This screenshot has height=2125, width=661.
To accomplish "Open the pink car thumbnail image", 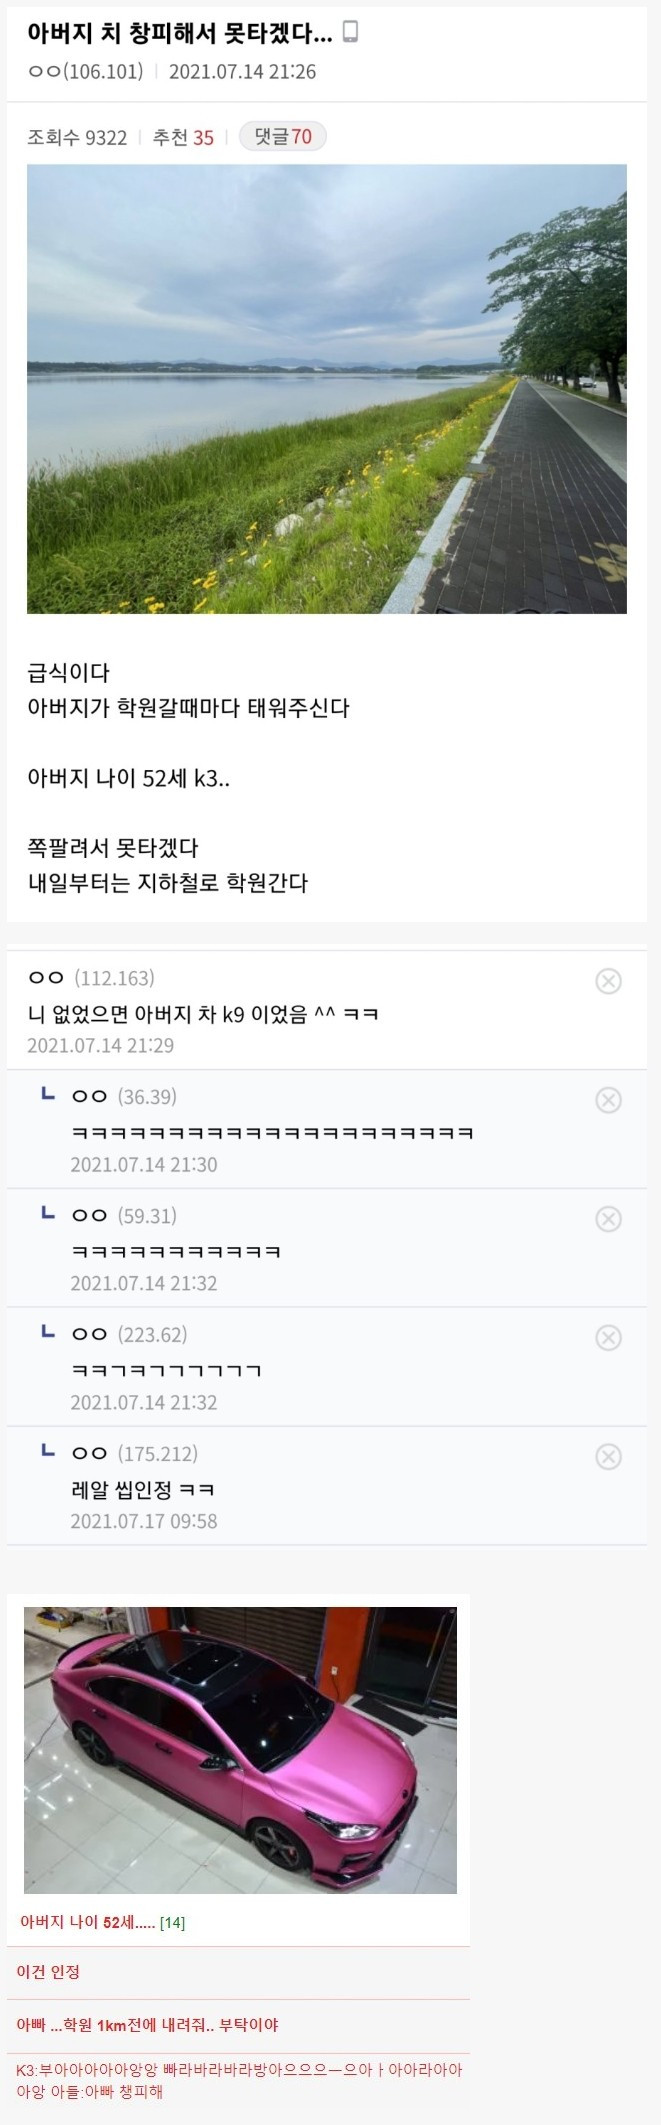I will [240, 1749].
